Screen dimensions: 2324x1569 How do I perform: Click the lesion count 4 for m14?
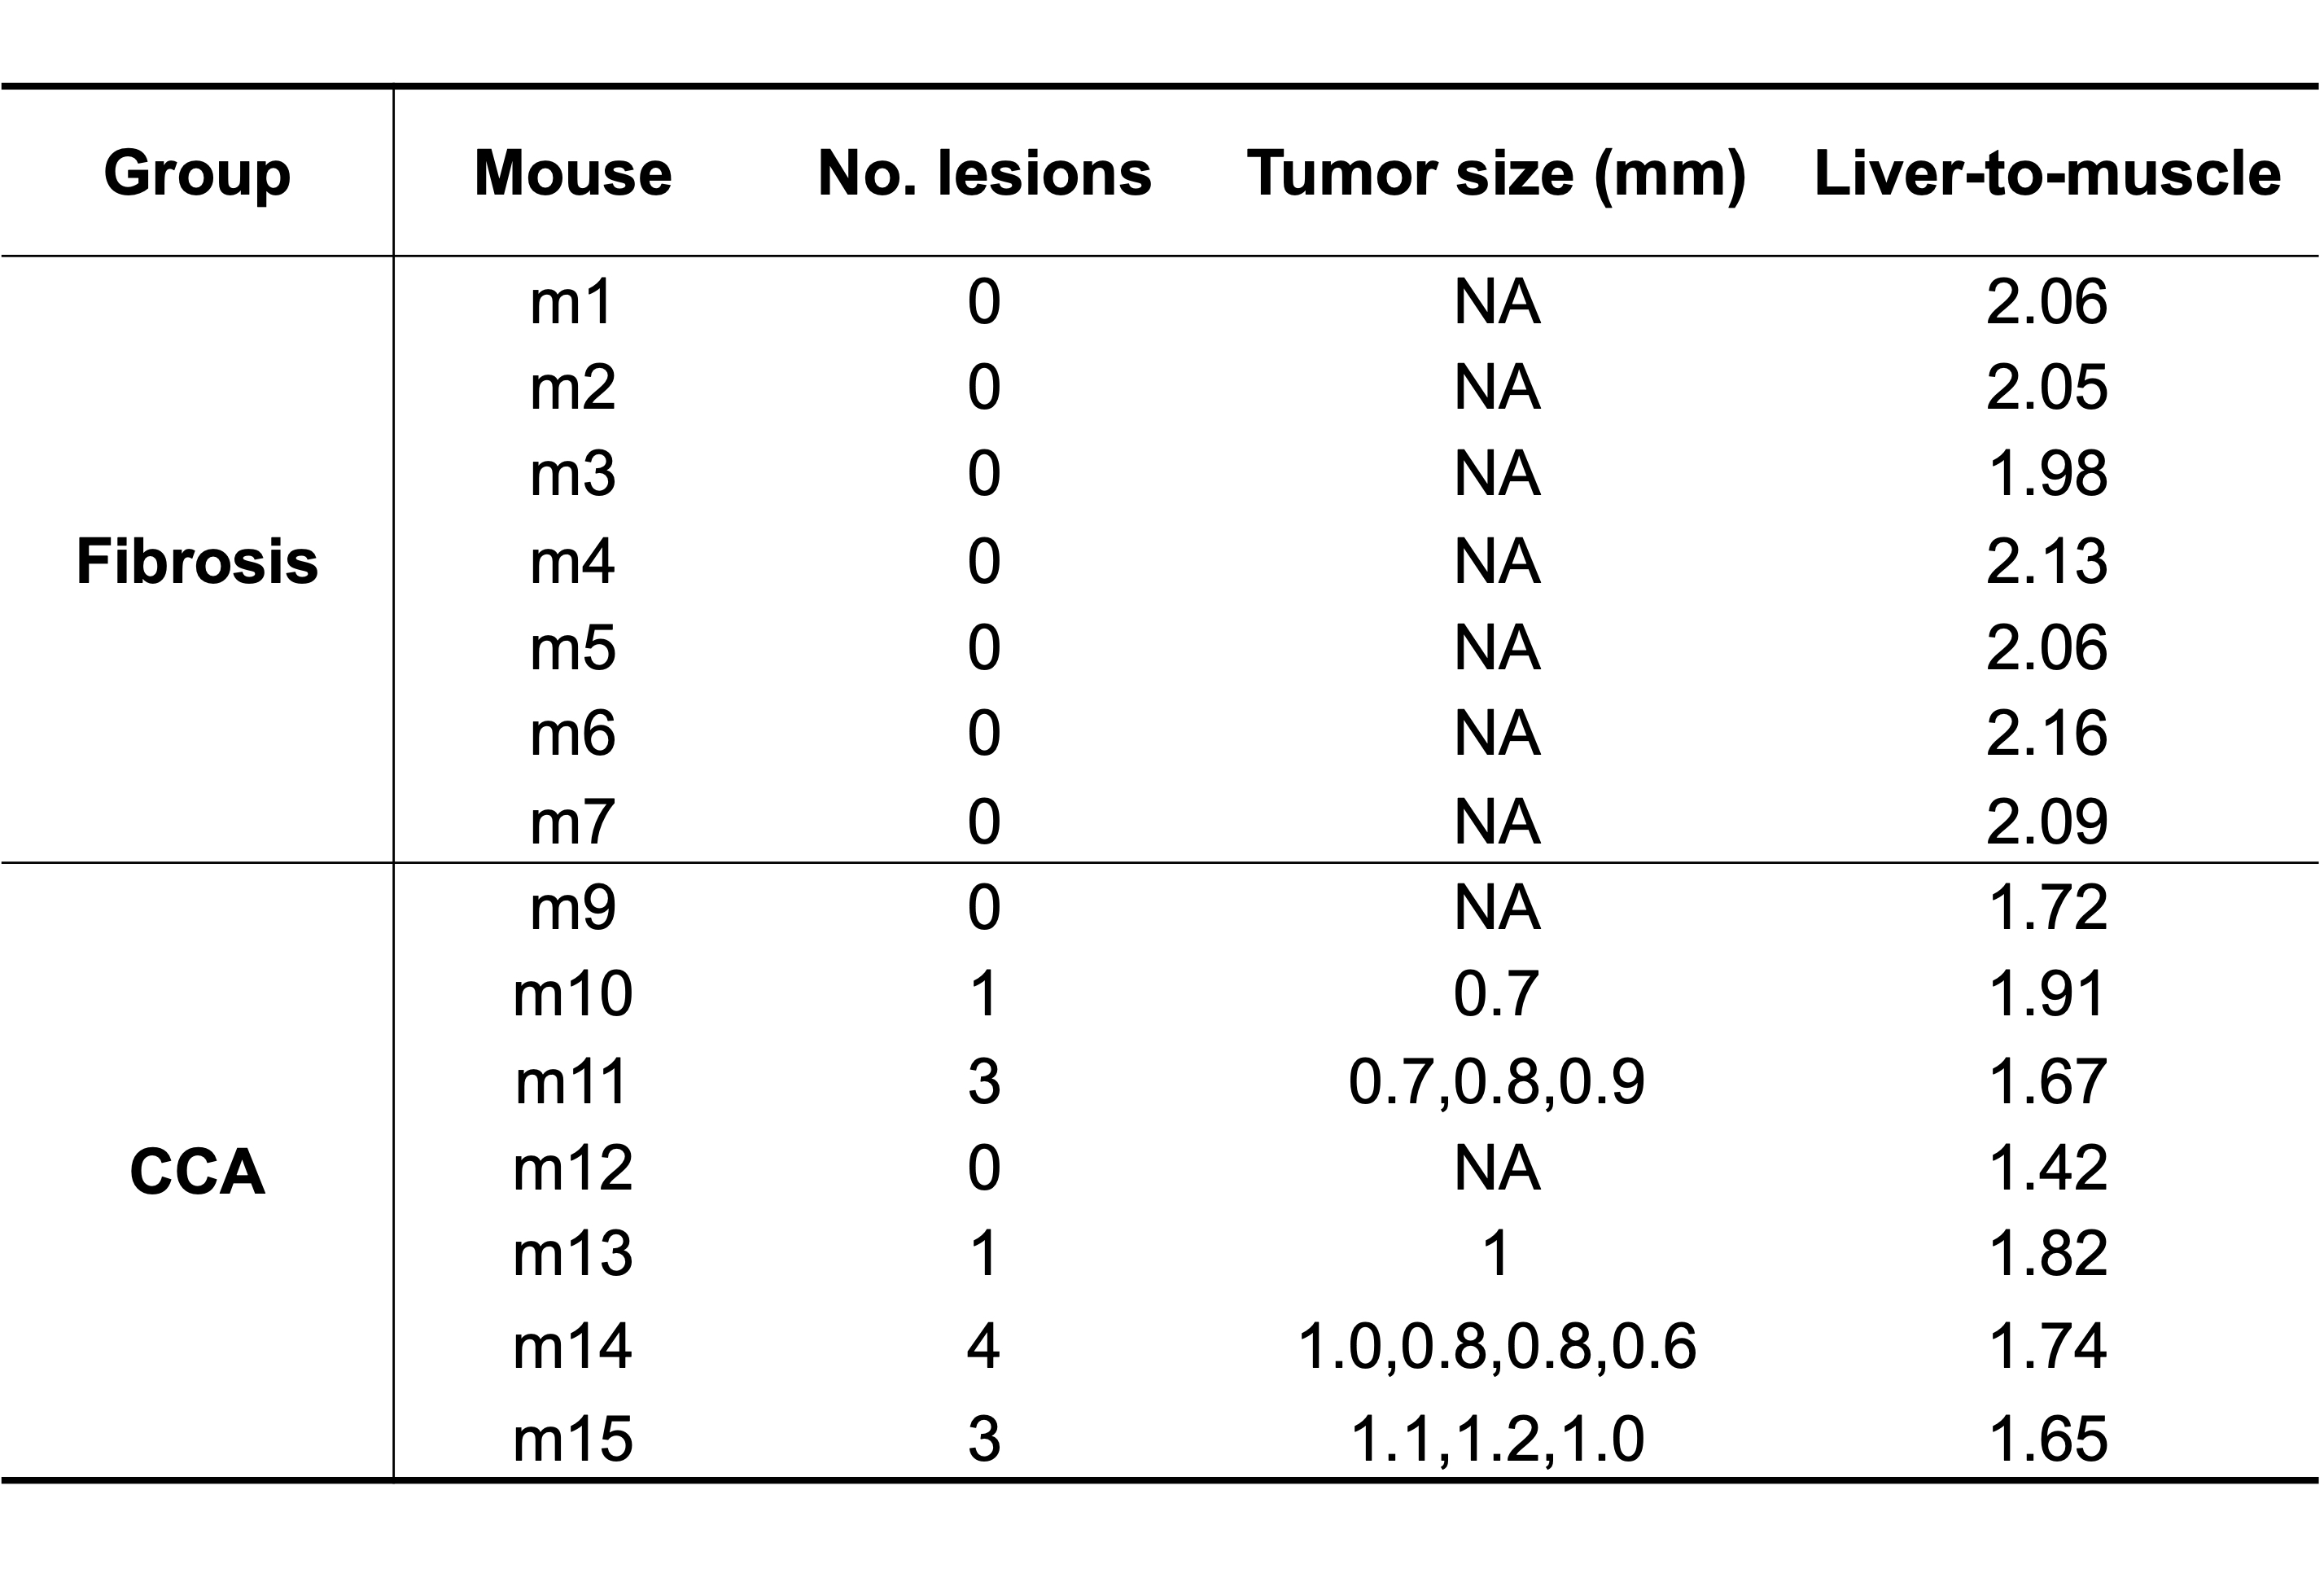coord(984,1345)
